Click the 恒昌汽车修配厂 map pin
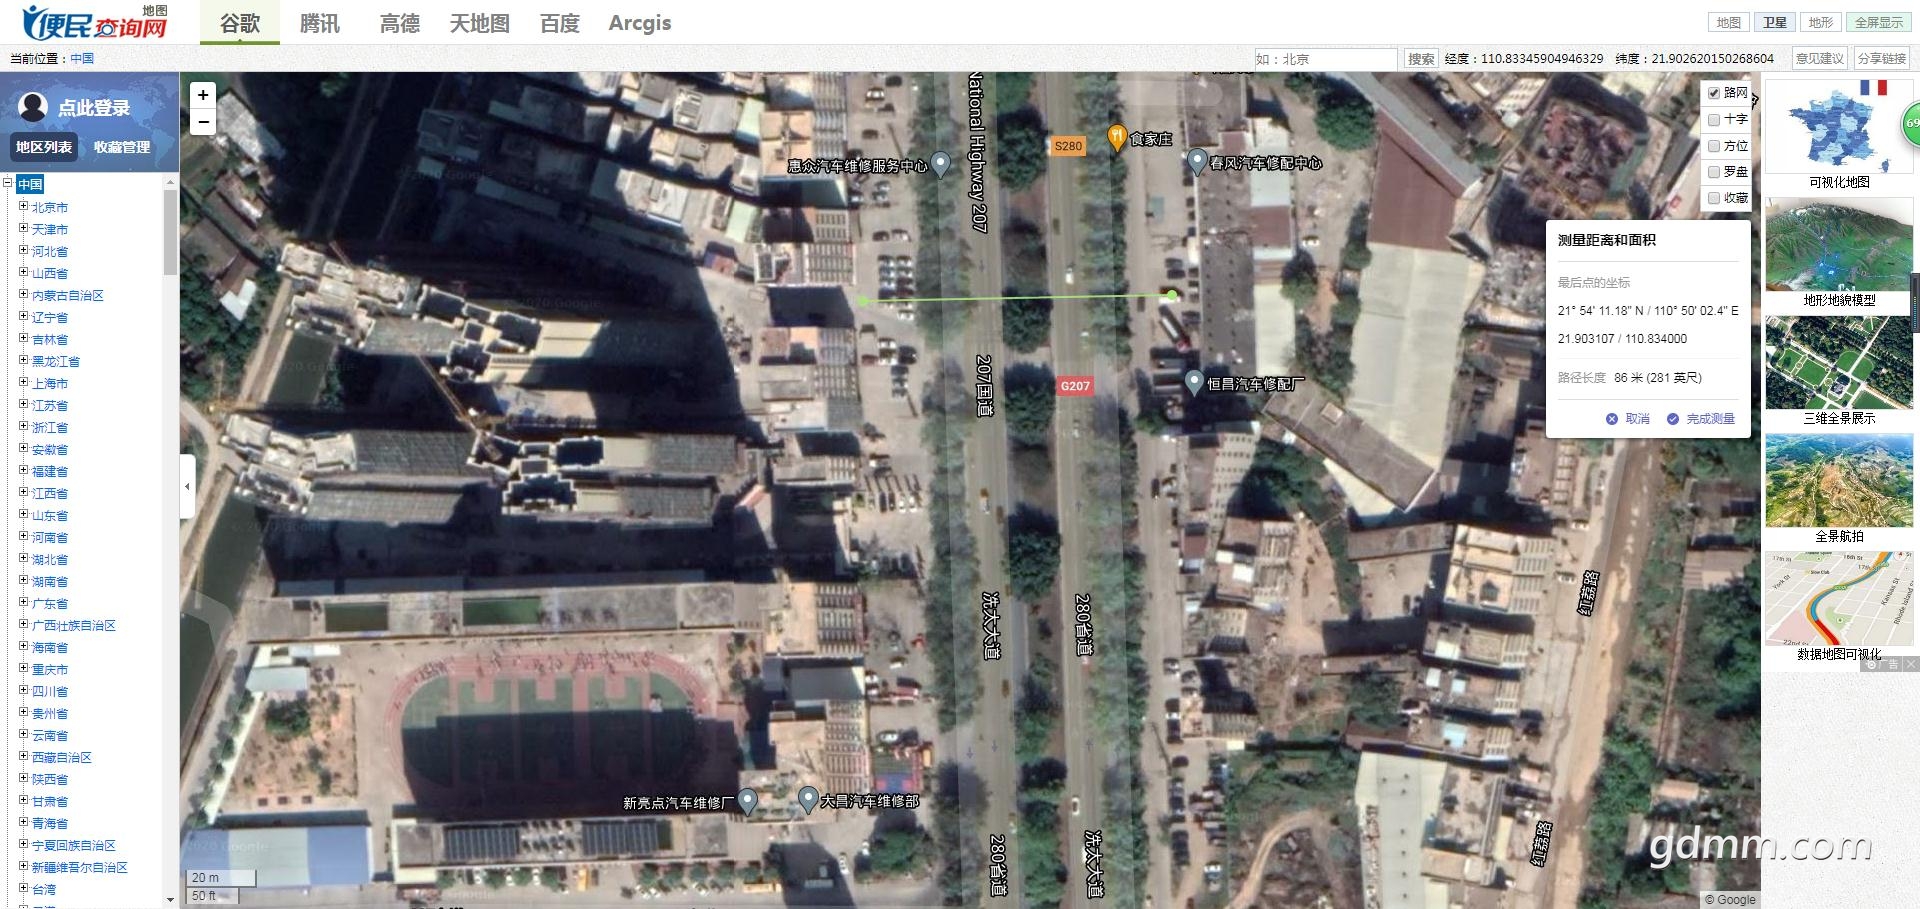 click(x=1193, y=382)
